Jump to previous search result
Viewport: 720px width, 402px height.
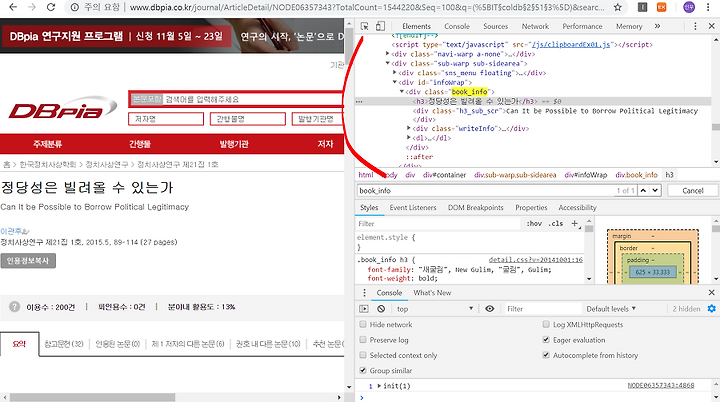(x=643, y=190)
